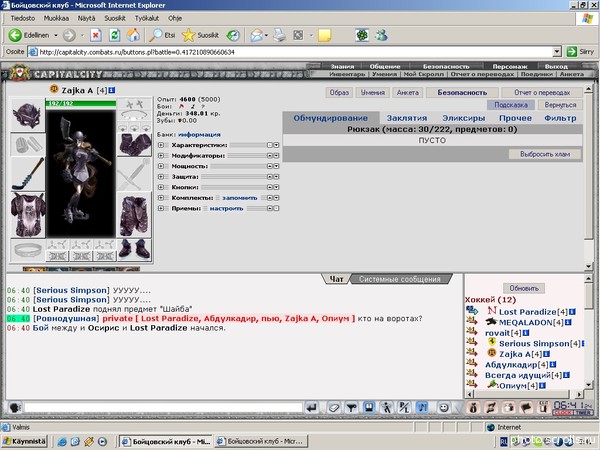Open the address bar dropdown arrow
600x450 pixels.
coord(557,52)
